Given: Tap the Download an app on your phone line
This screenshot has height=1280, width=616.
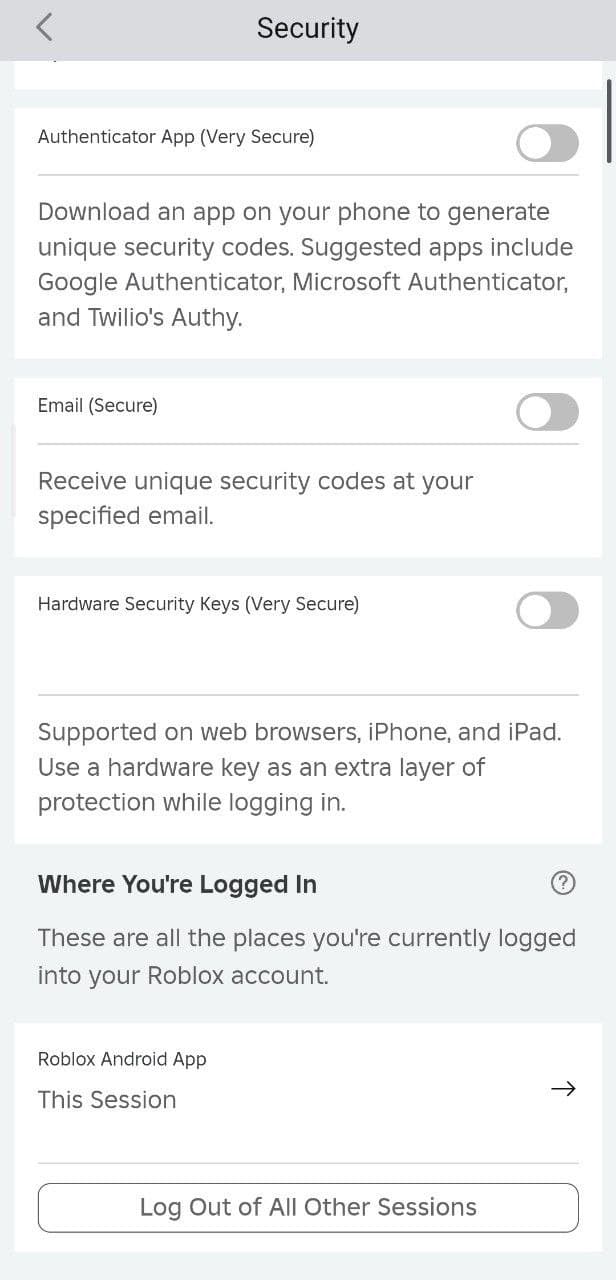Looking at the screenshot, I should coord(293,212).
